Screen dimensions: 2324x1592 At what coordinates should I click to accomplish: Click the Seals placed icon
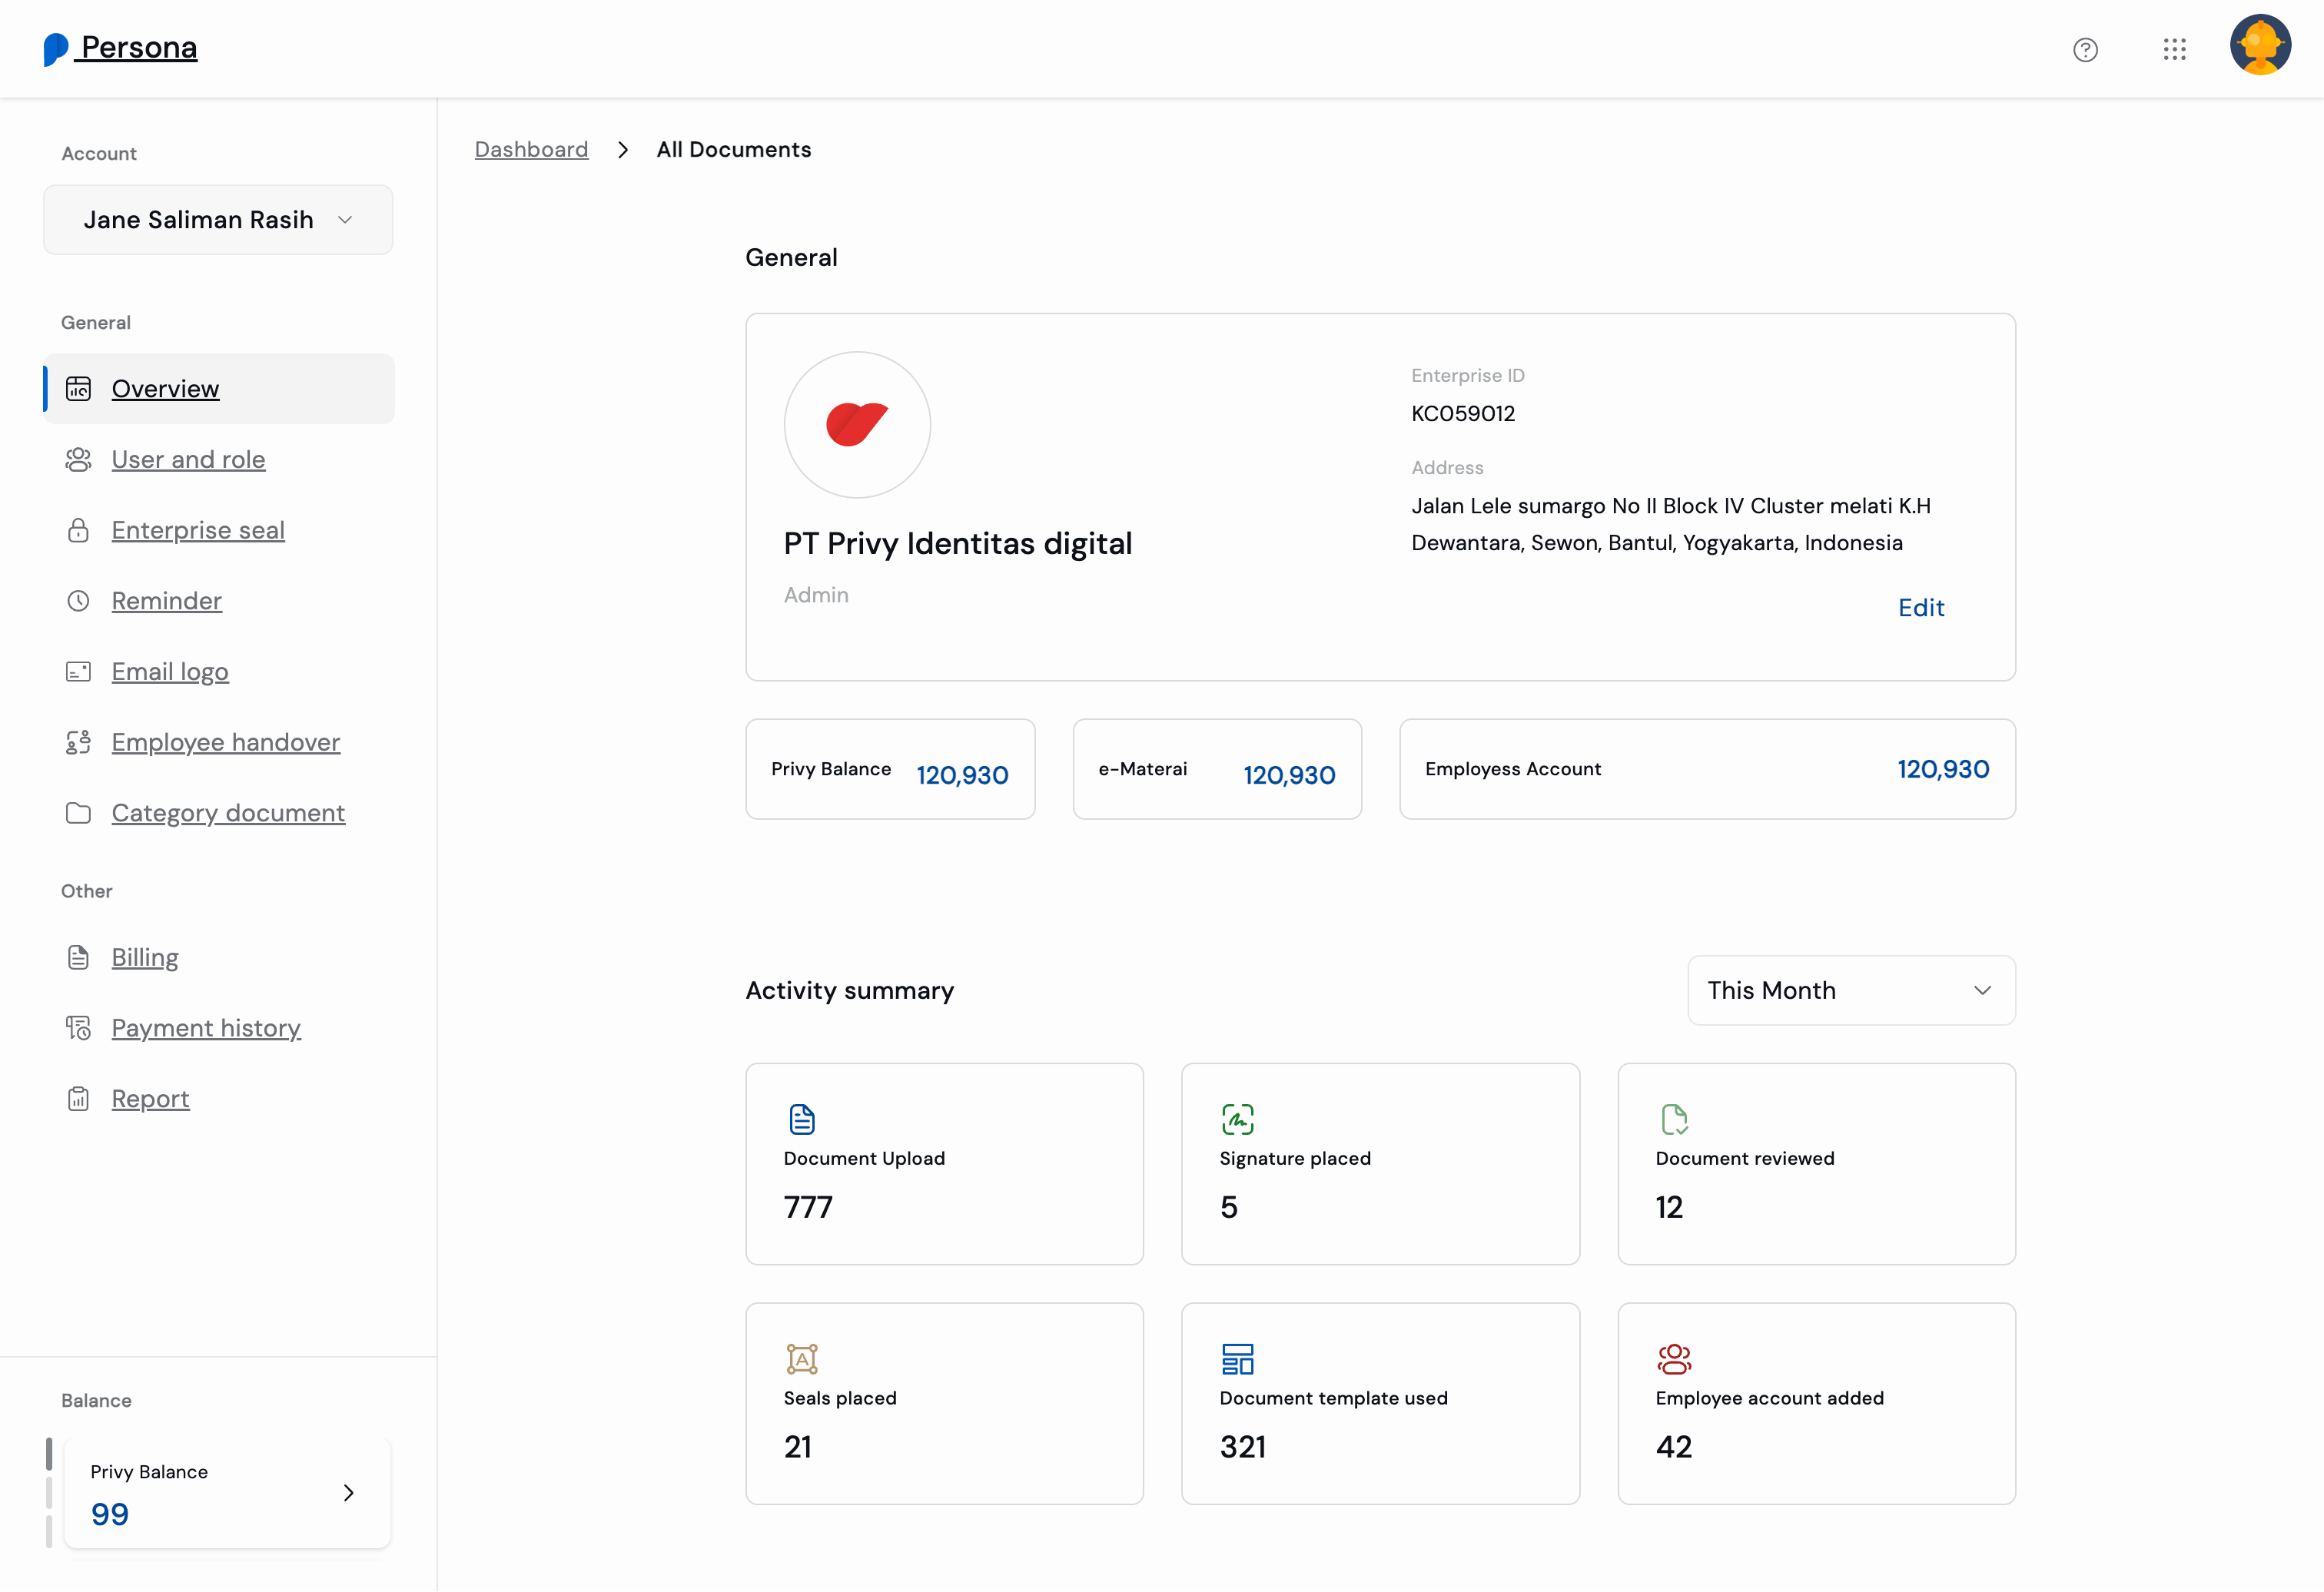point(802,1359)
